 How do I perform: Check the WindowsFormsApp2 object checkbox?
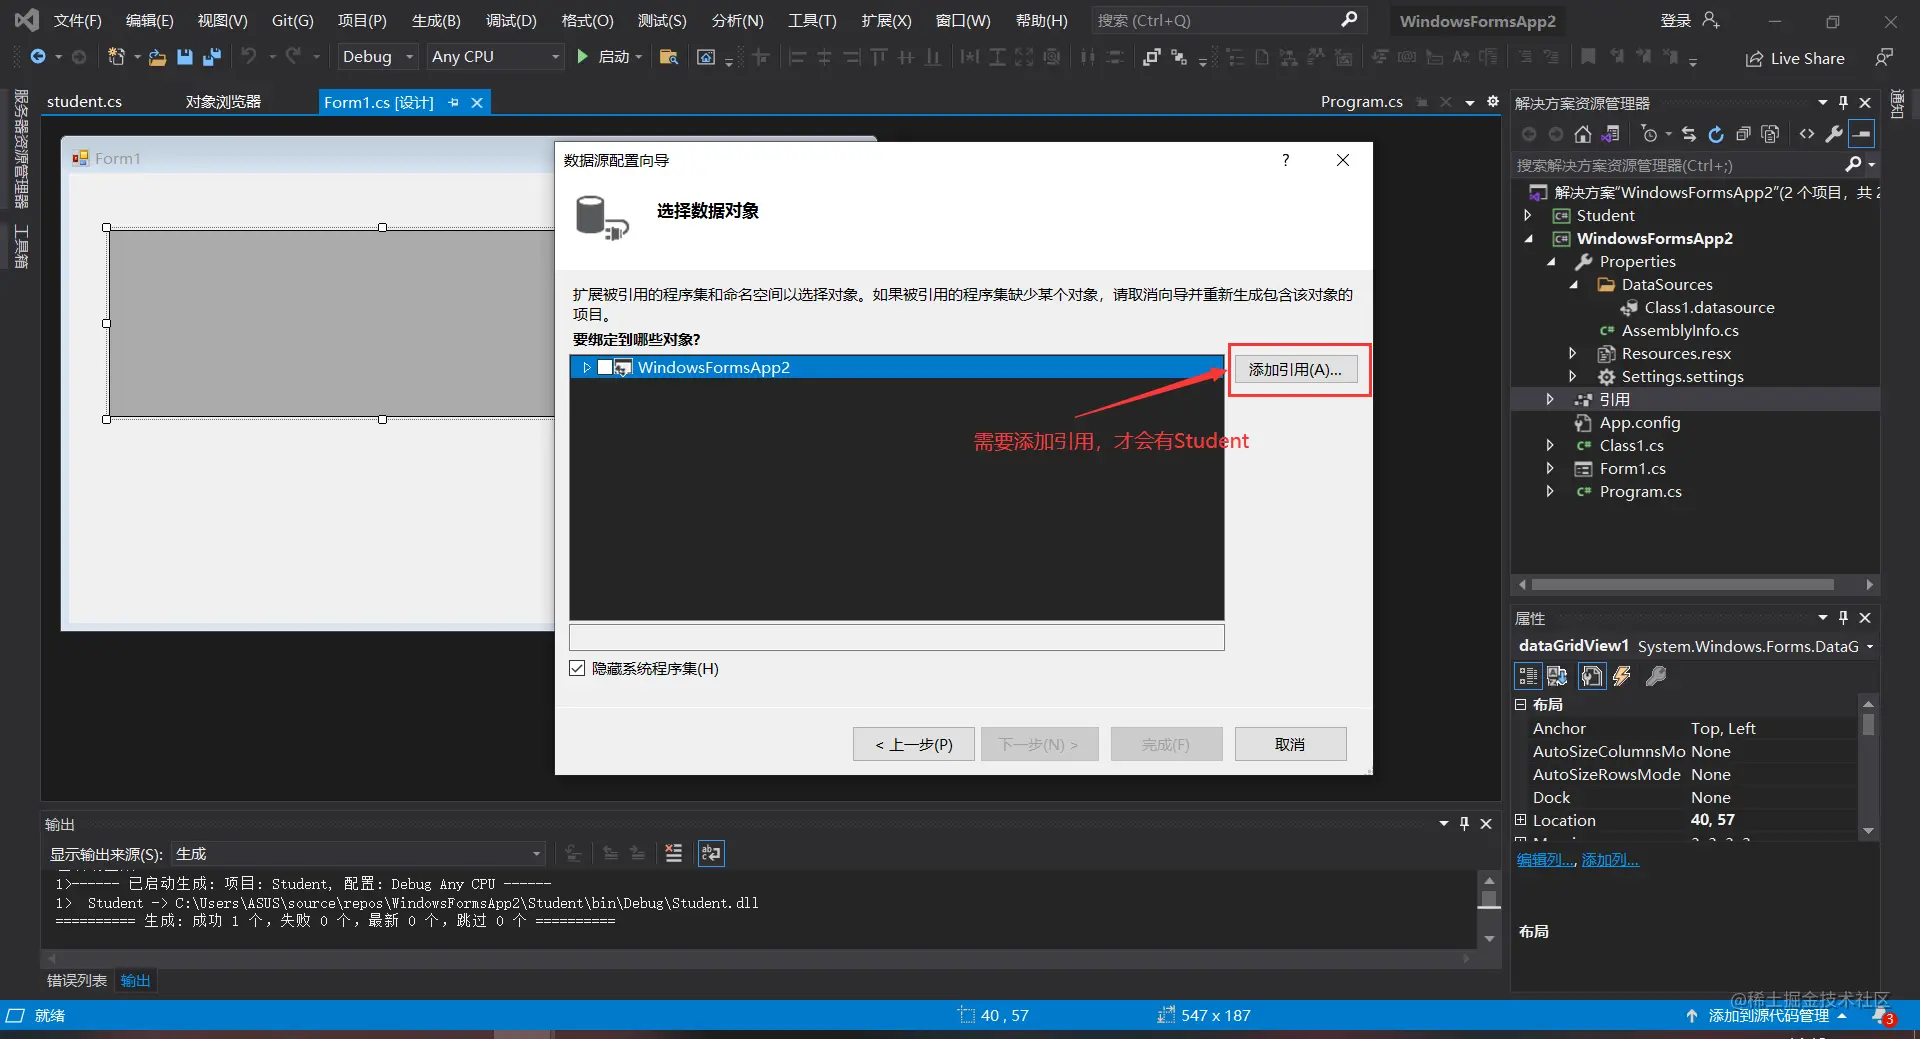[605, 367]
